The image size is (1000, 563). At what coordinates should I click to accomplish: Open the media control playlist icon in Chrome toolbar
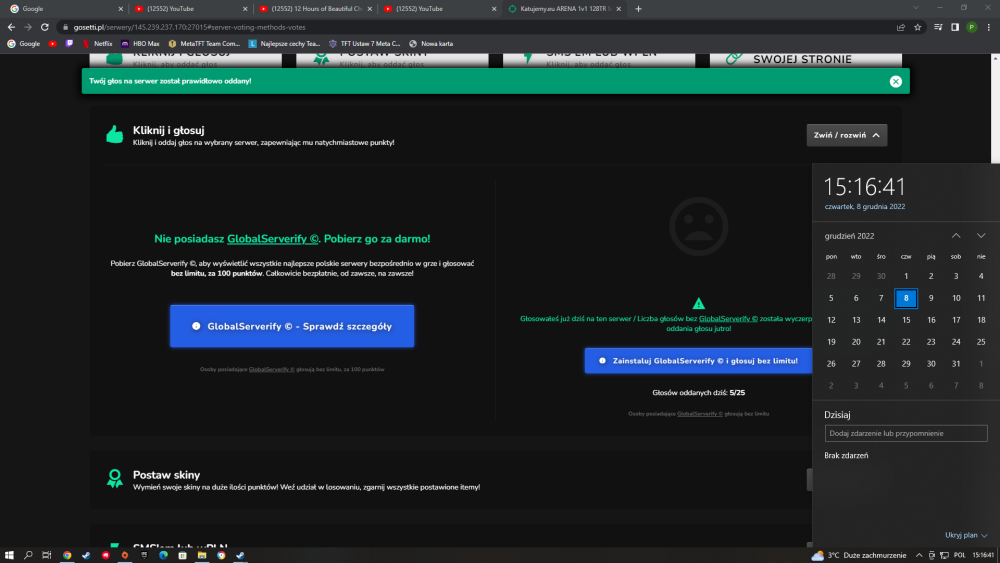tap(938, 27)
